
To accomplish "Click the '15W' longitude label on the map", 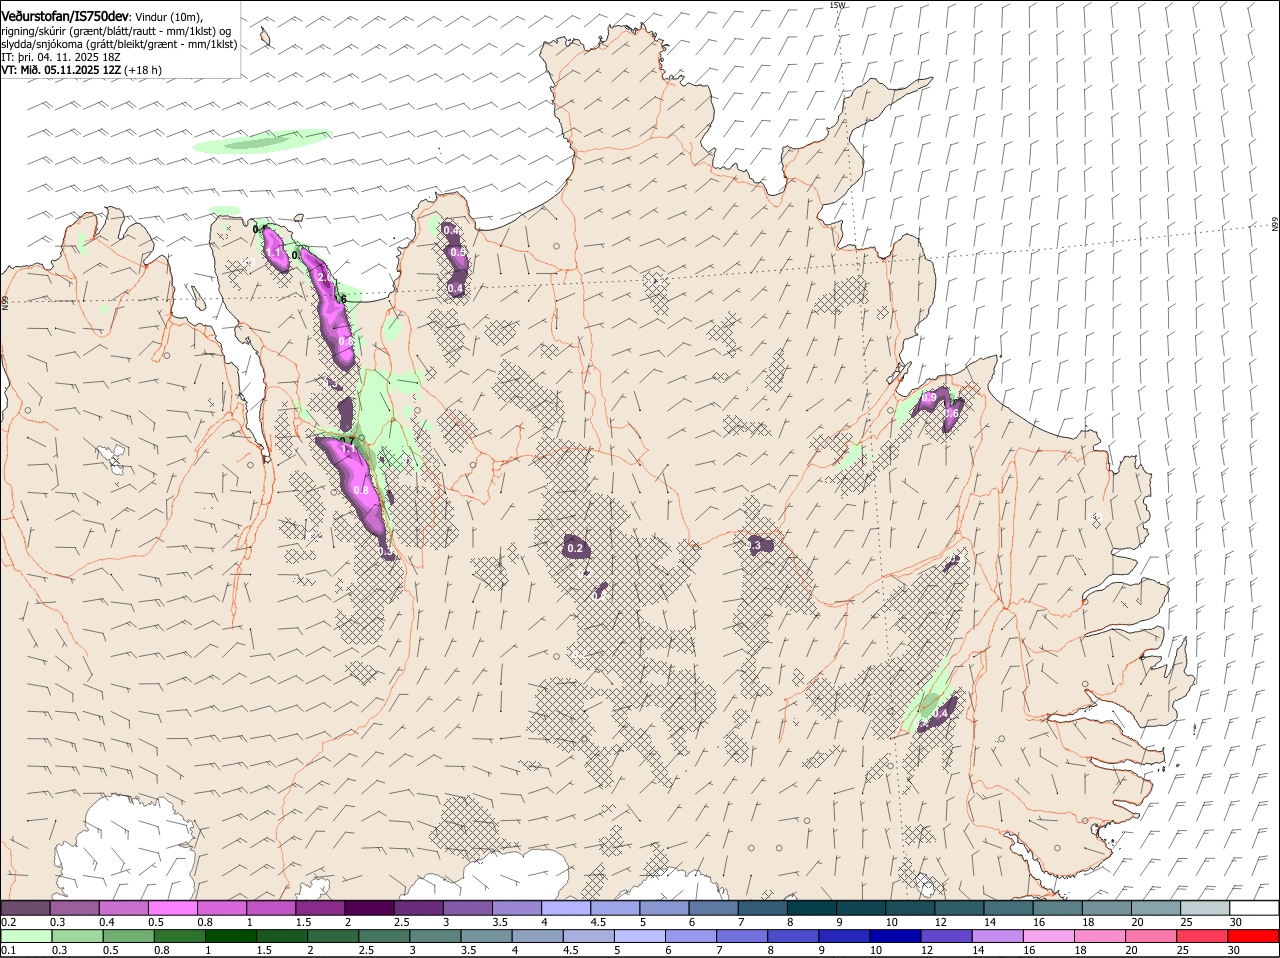I will click(837, 5).
